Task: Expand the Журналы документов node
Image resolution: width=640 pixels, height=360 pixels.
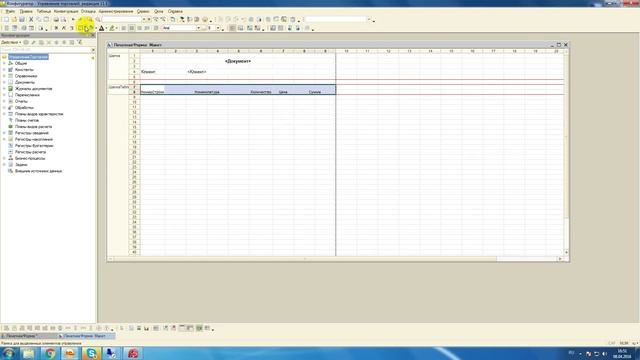Action: 4,89
